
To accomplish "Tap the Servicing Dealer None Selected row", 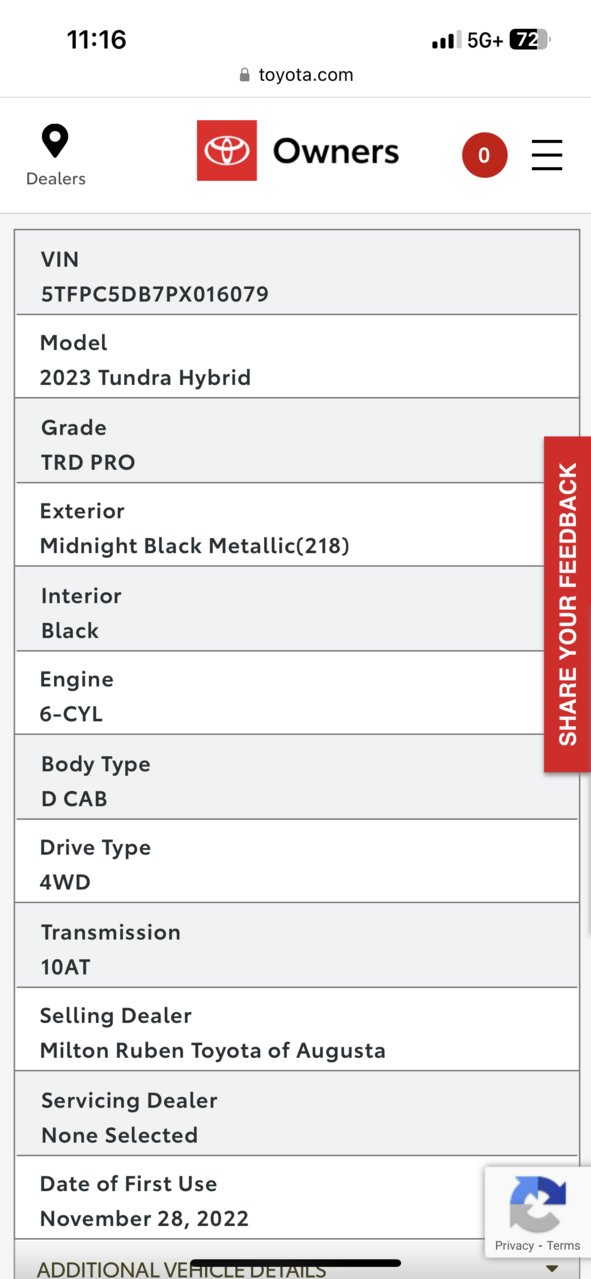I will pos(297,1117).
